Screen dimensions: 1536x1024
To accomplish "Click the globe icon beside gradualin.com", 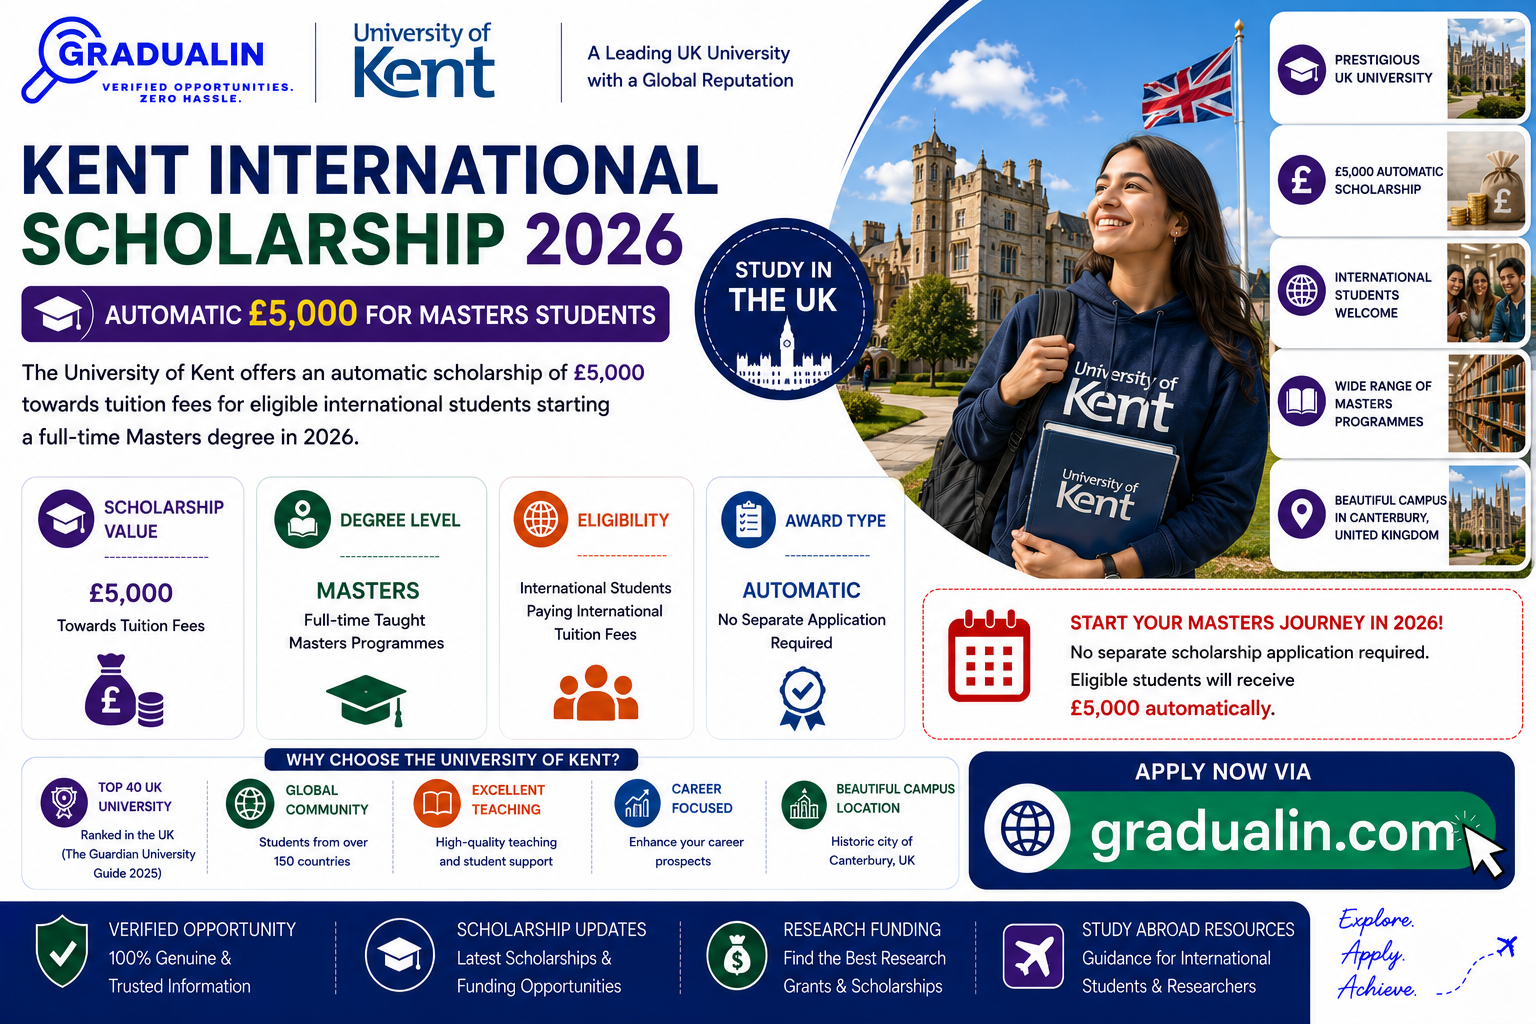I will 1028,829.
